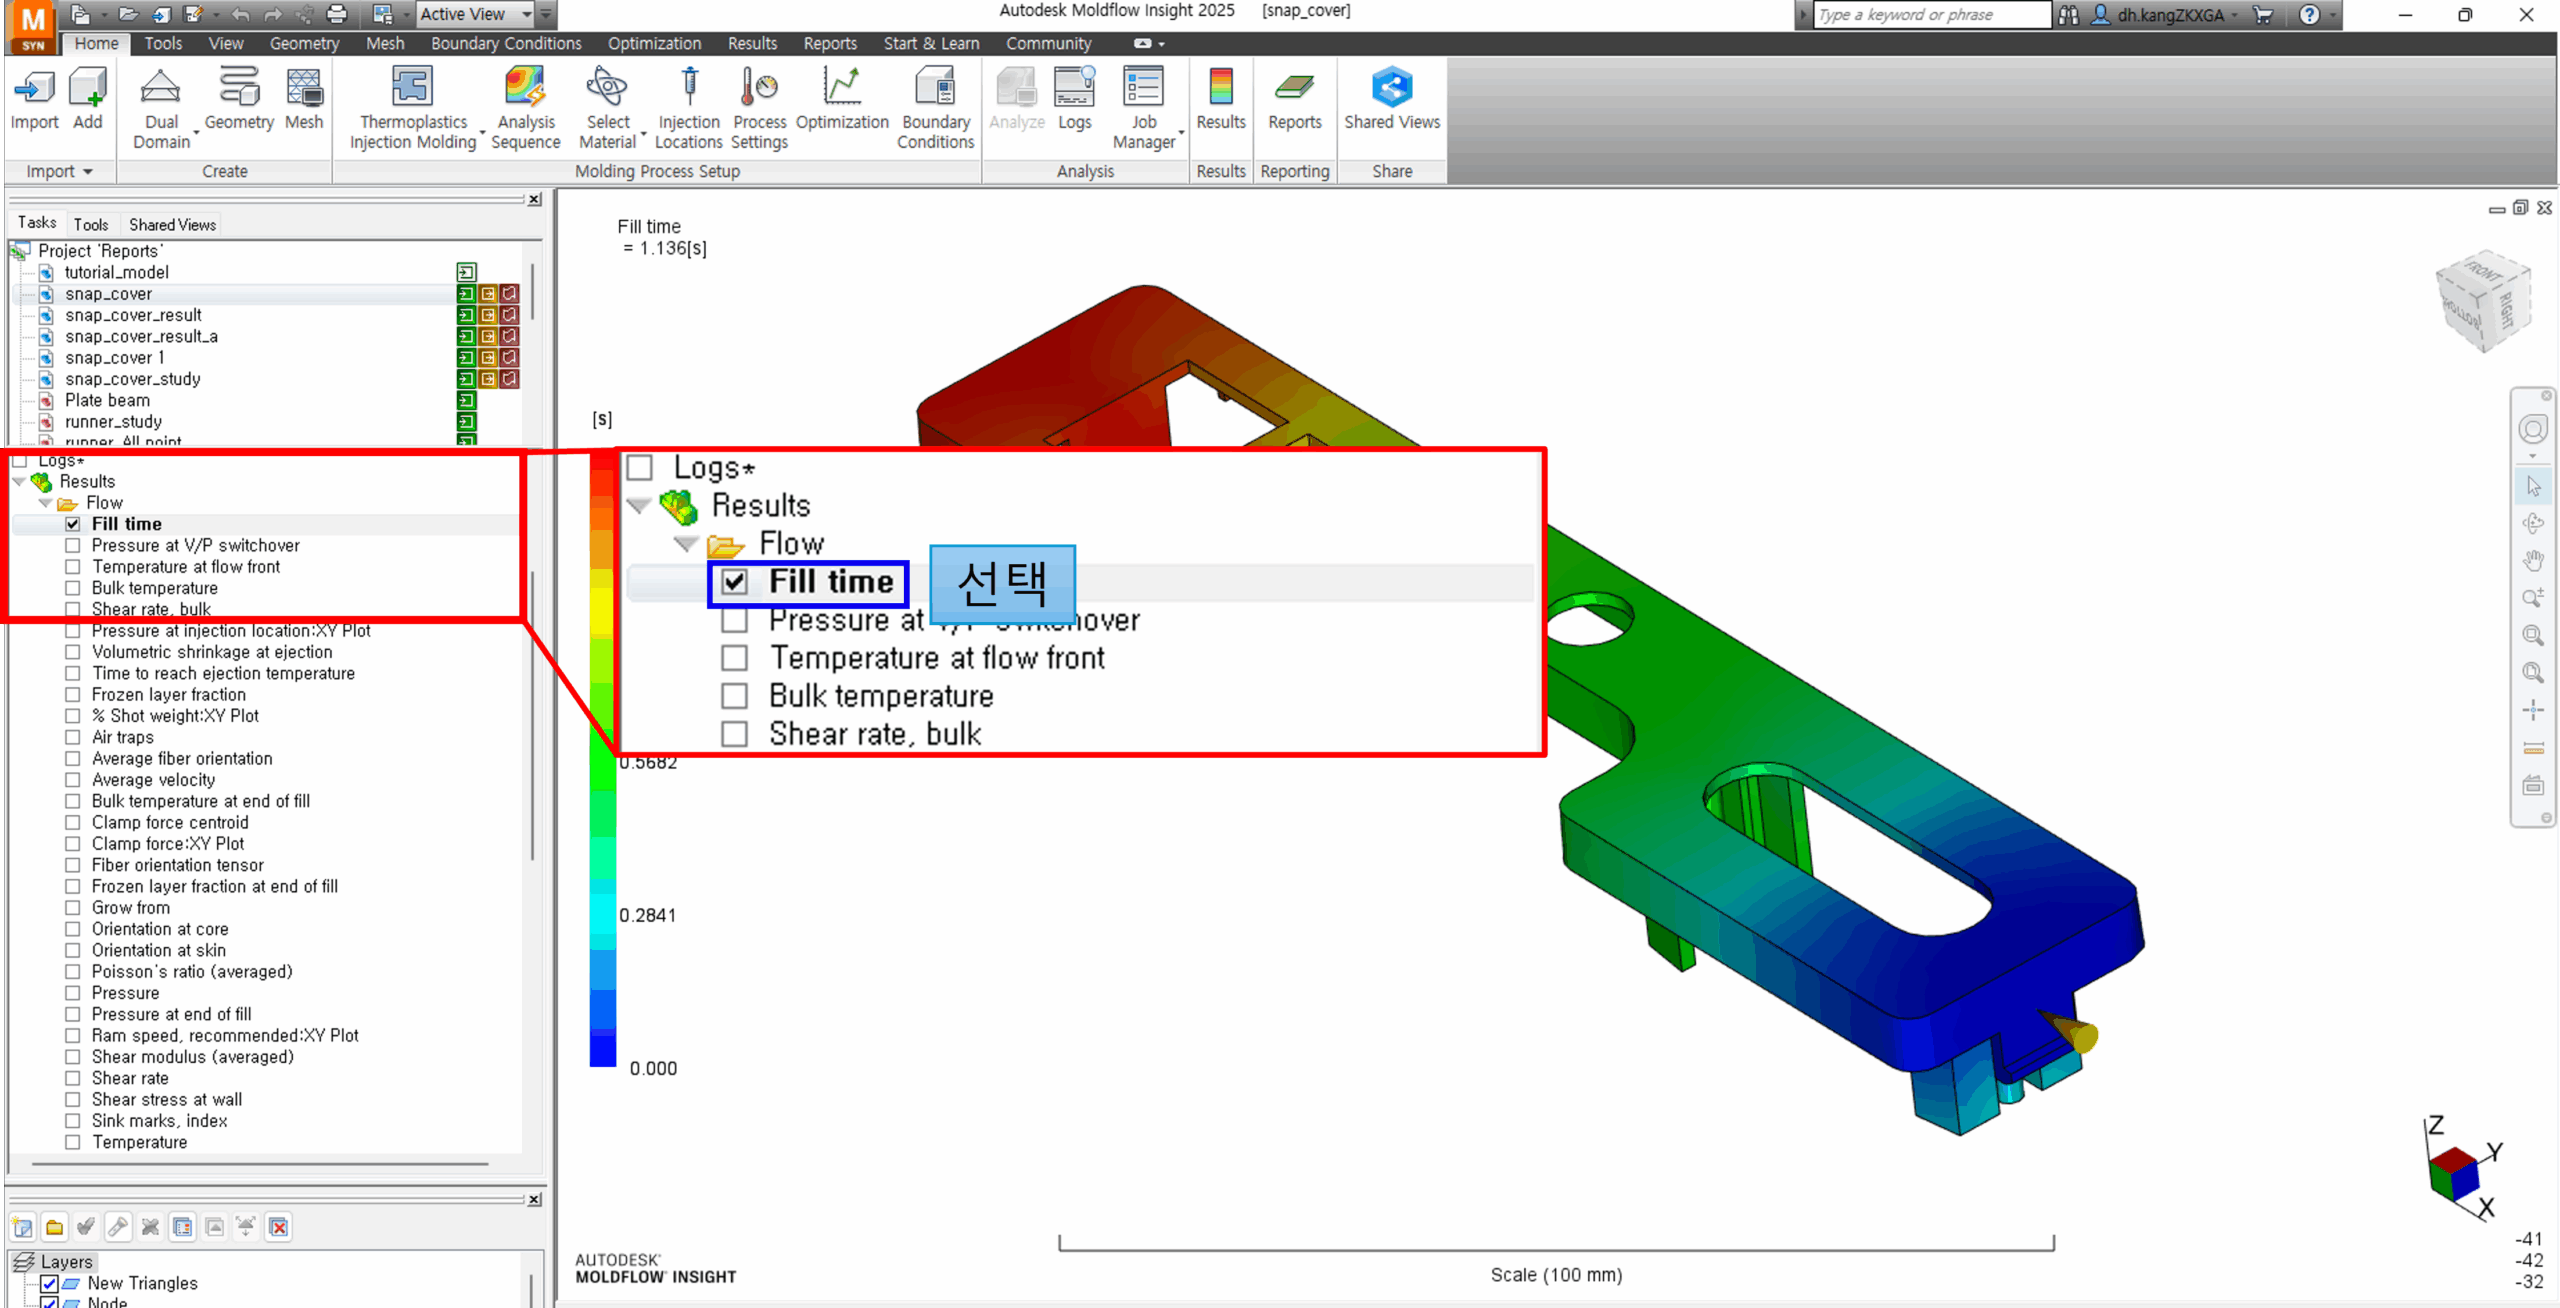The height and width of the screenshot is (1308, 2560).
Task: Close the Layers panel
Action: click(535, 1199)
